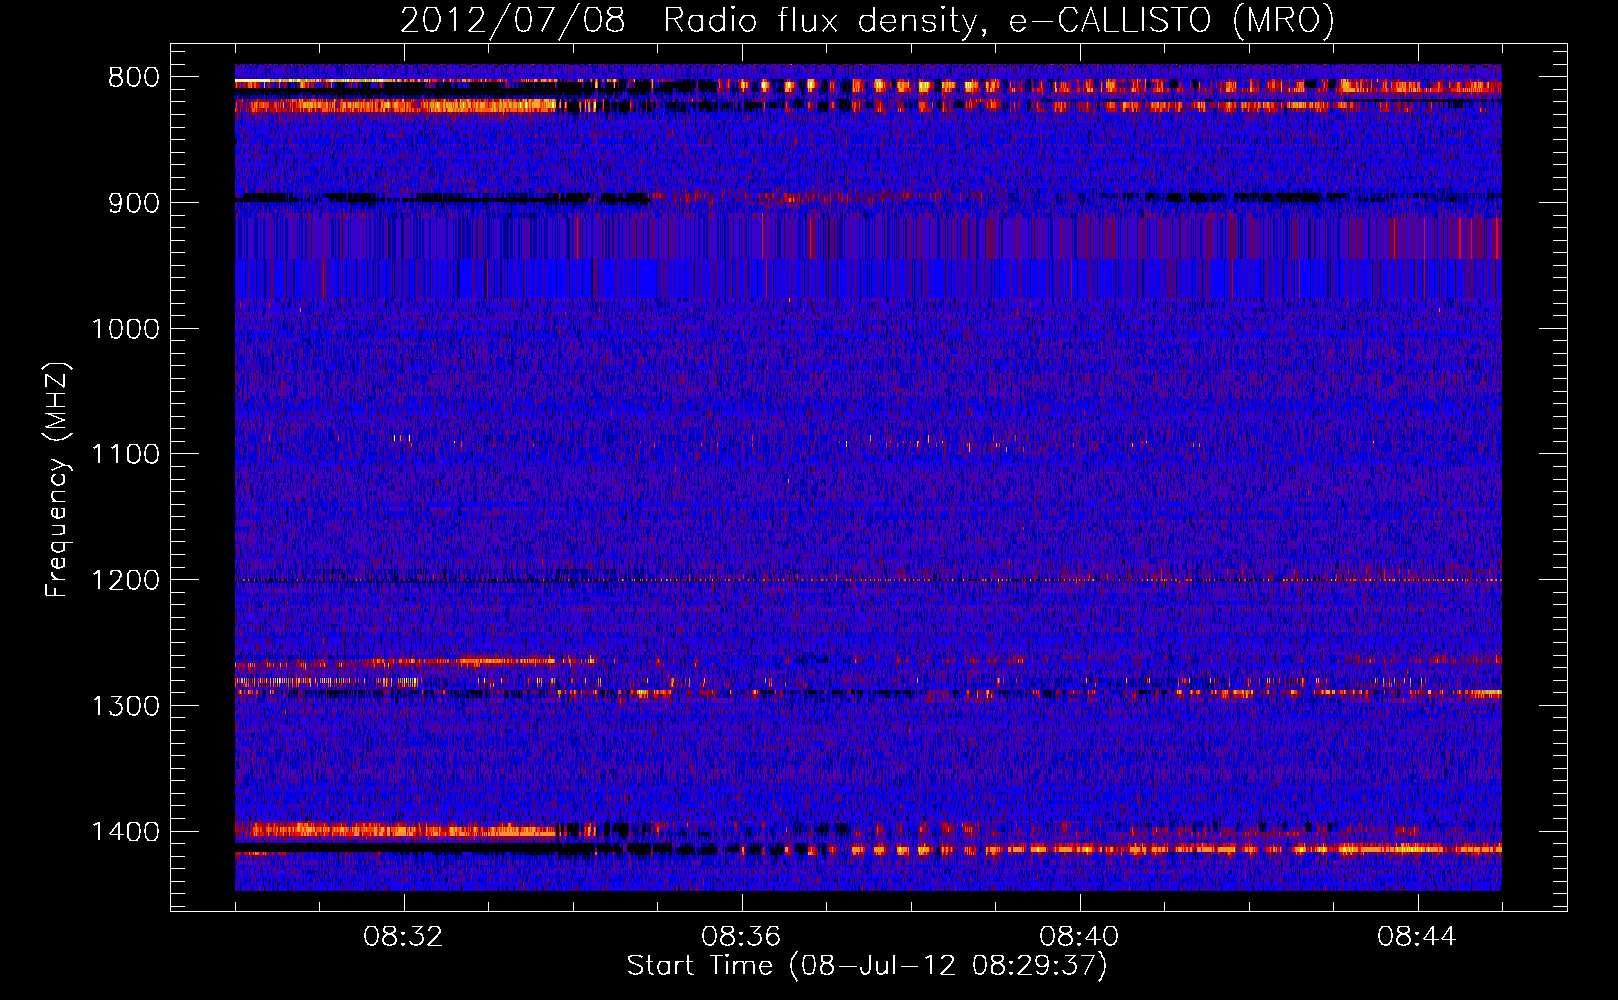Click the 08:32 time tick label
1618x1000 pixels.
click(403, 937)
